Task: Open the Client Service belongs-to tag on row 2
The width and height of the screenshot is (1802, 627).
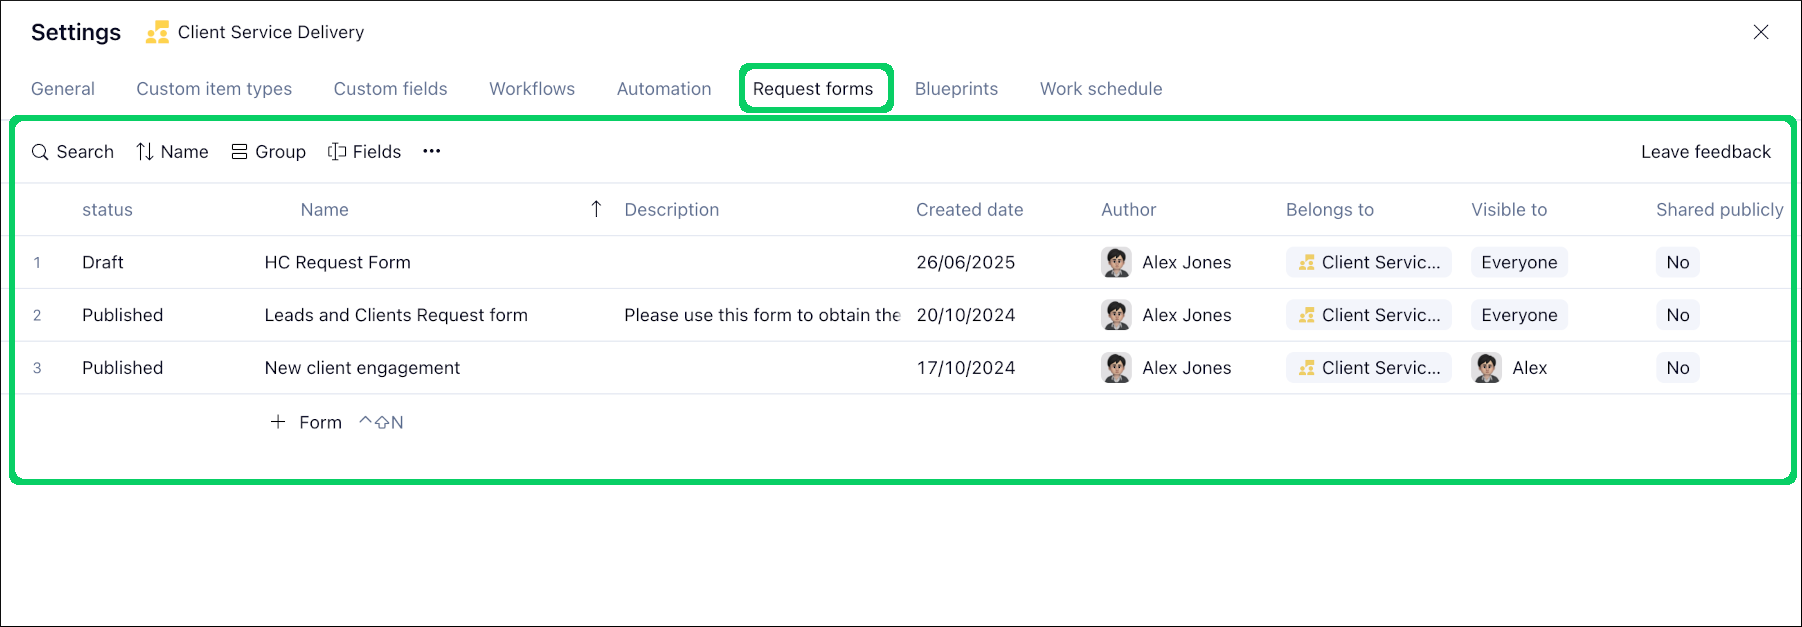Action: tap(1368, 314)
